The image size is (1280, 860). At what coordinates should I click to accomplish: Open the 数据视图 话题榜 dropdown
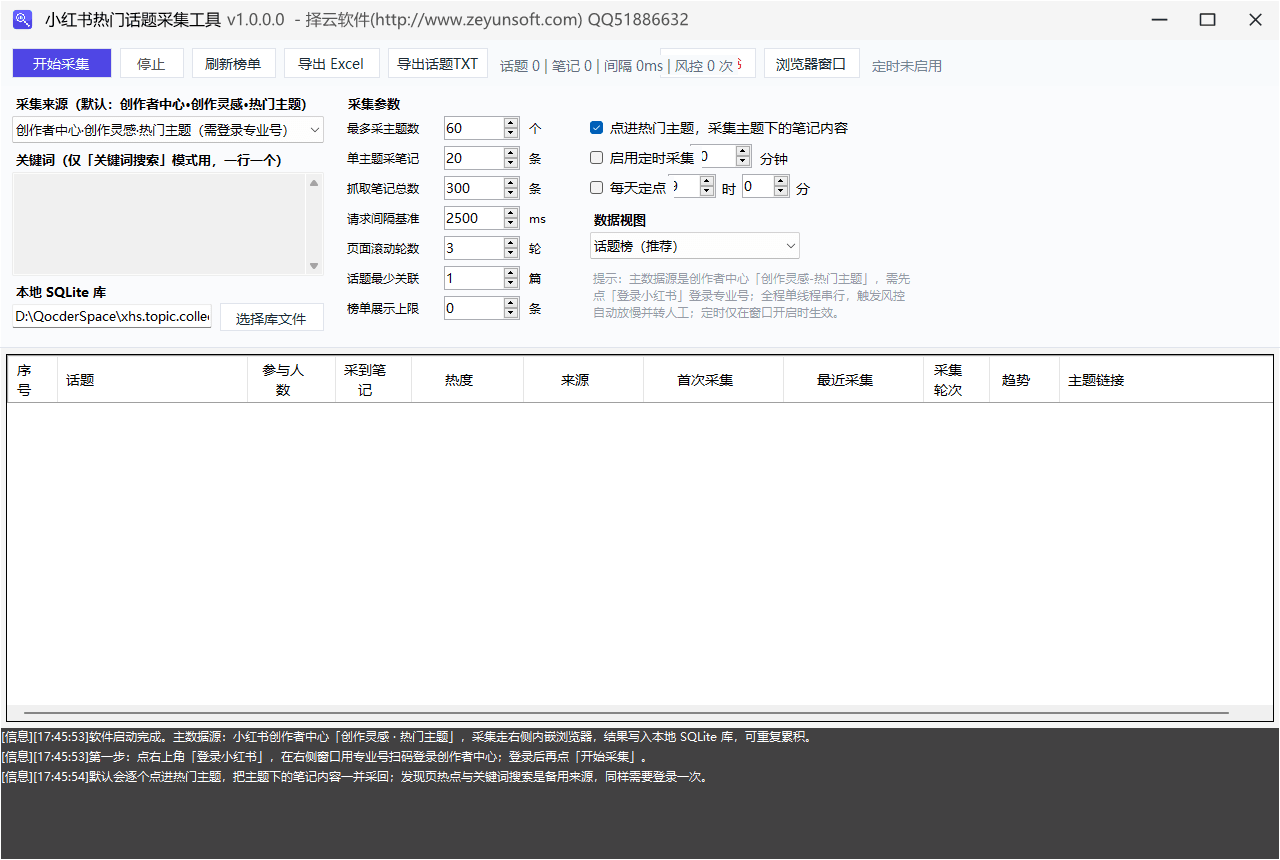(695, 246)
